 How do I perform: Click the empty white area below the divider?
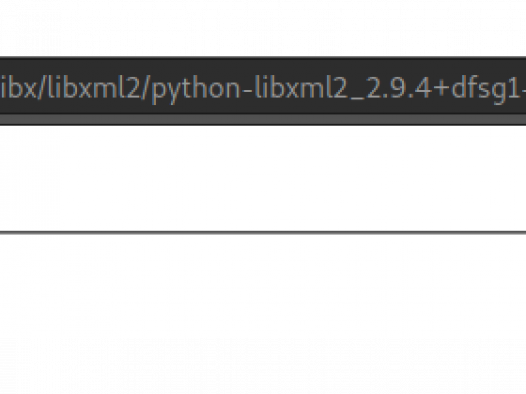point(263,285)
